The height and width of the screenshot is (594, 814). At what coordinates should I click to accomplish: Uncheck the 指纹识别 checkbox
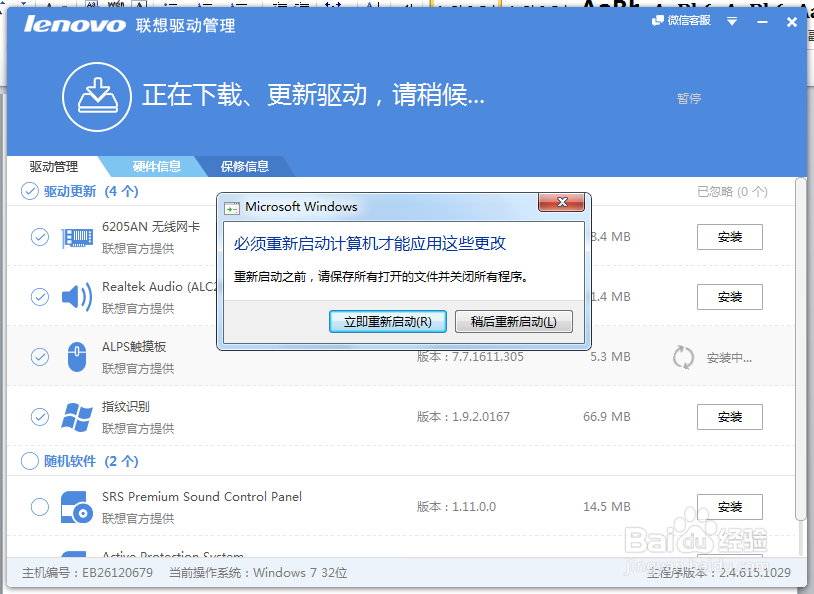point(40,416)
